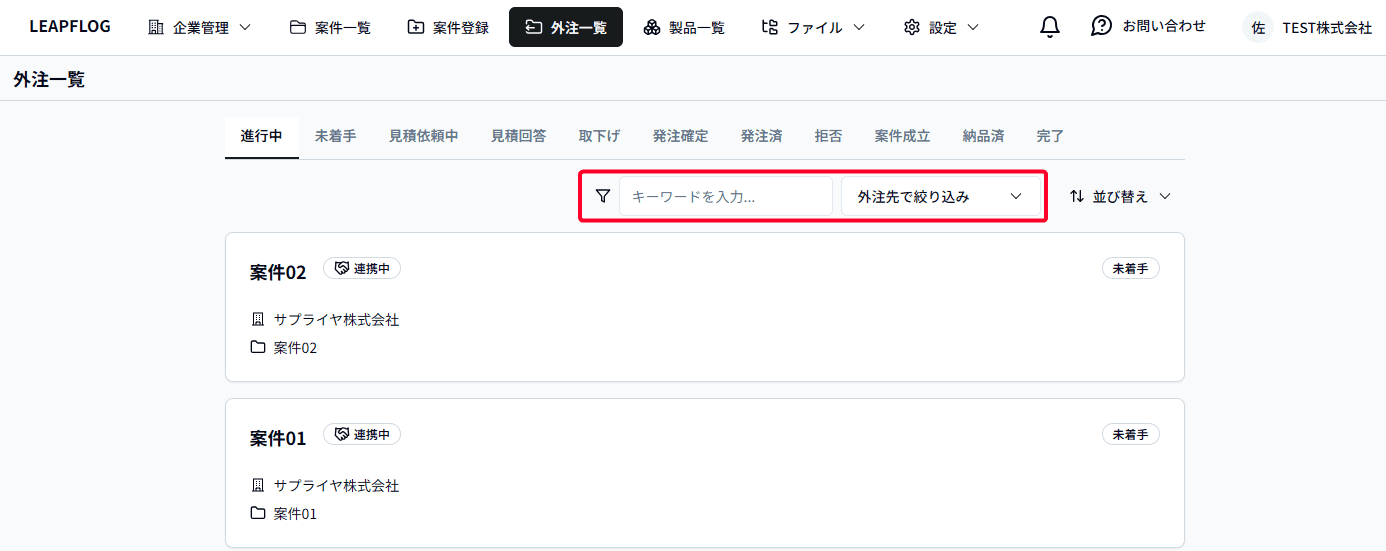Click the user avatar 佐 icon
Screen dimensions: 1386x551
pos(1258,28)
